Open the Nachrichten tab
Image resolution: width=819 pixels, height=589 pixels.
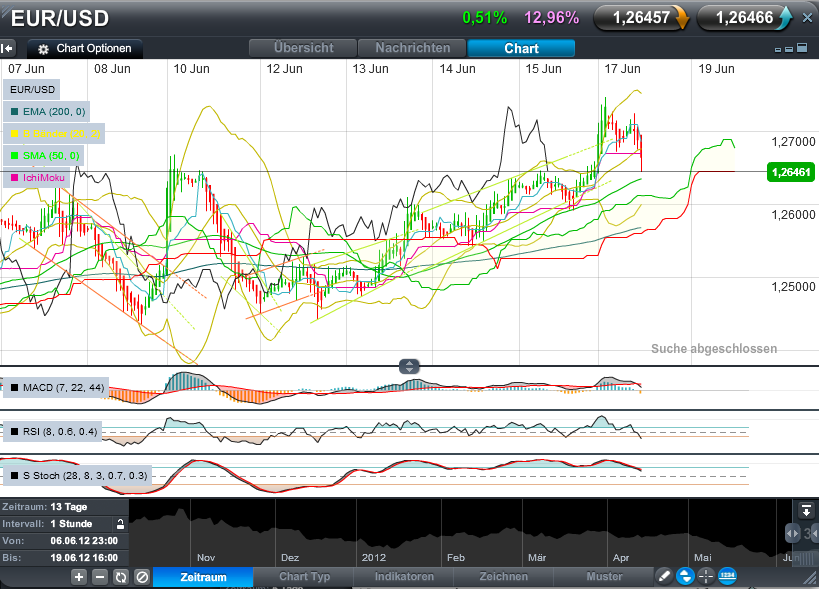pyautogui.click(x=412, y=48)
